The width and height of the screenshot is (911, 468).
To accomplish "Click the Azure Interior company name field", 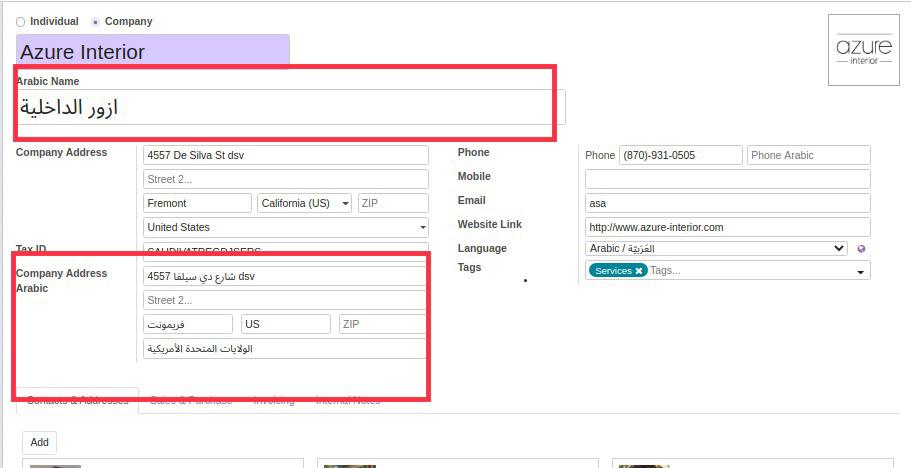I will click(153, 52).
